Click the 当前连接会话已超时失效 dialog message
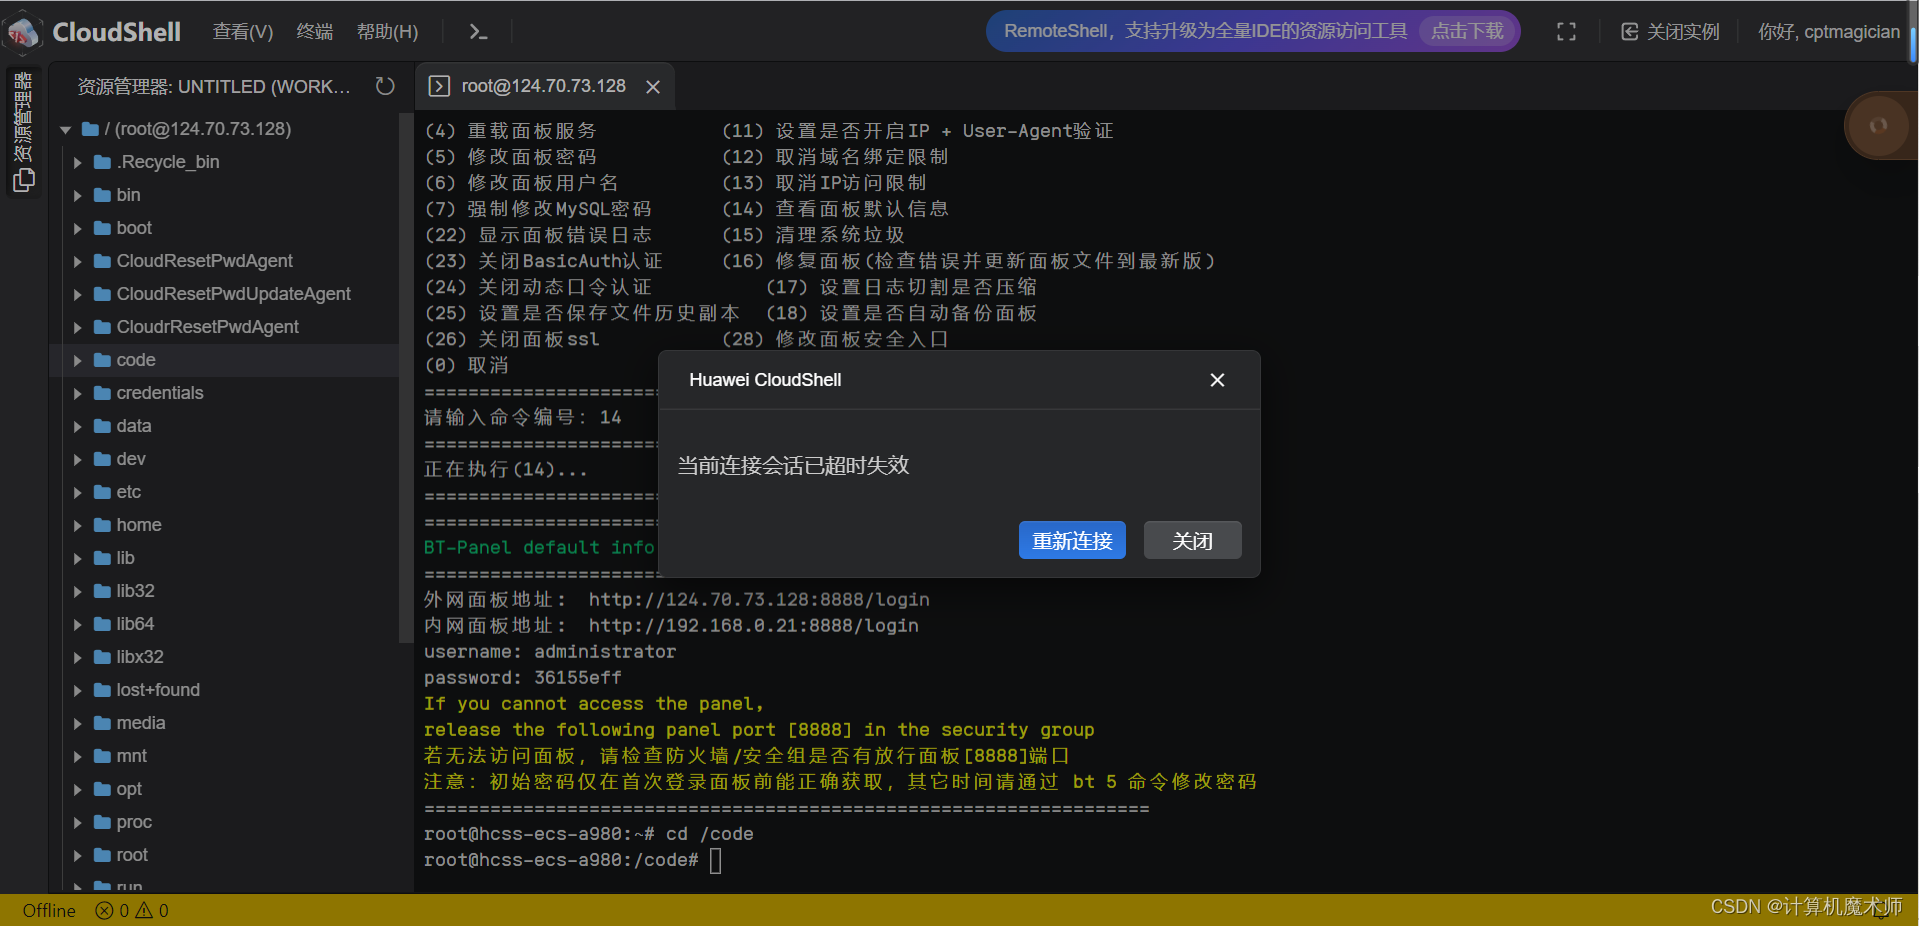The width and height of the screenshot is (1919, 926). click(x=793, y=465)
